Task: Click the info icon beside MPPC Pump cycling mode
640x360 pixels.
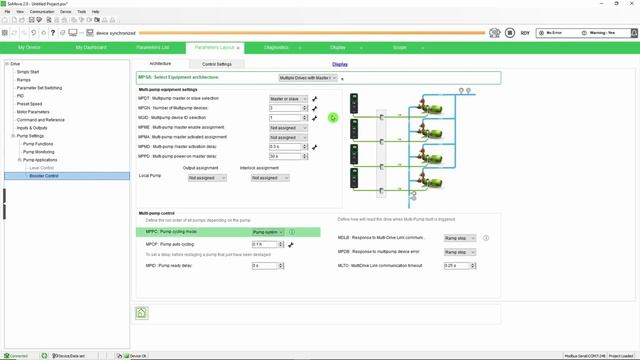Action: (292, 232)
